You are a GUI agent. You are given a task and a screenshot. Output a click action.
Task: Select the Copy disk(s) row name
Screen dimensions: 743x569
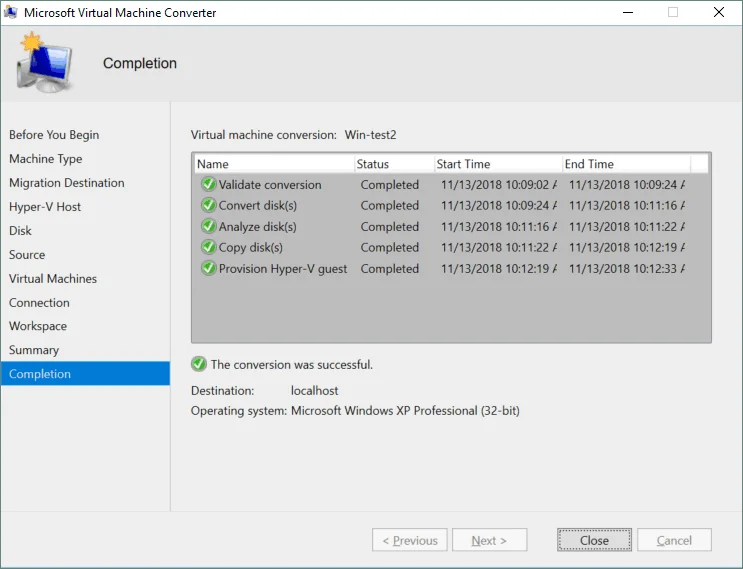tap(251, 247)
